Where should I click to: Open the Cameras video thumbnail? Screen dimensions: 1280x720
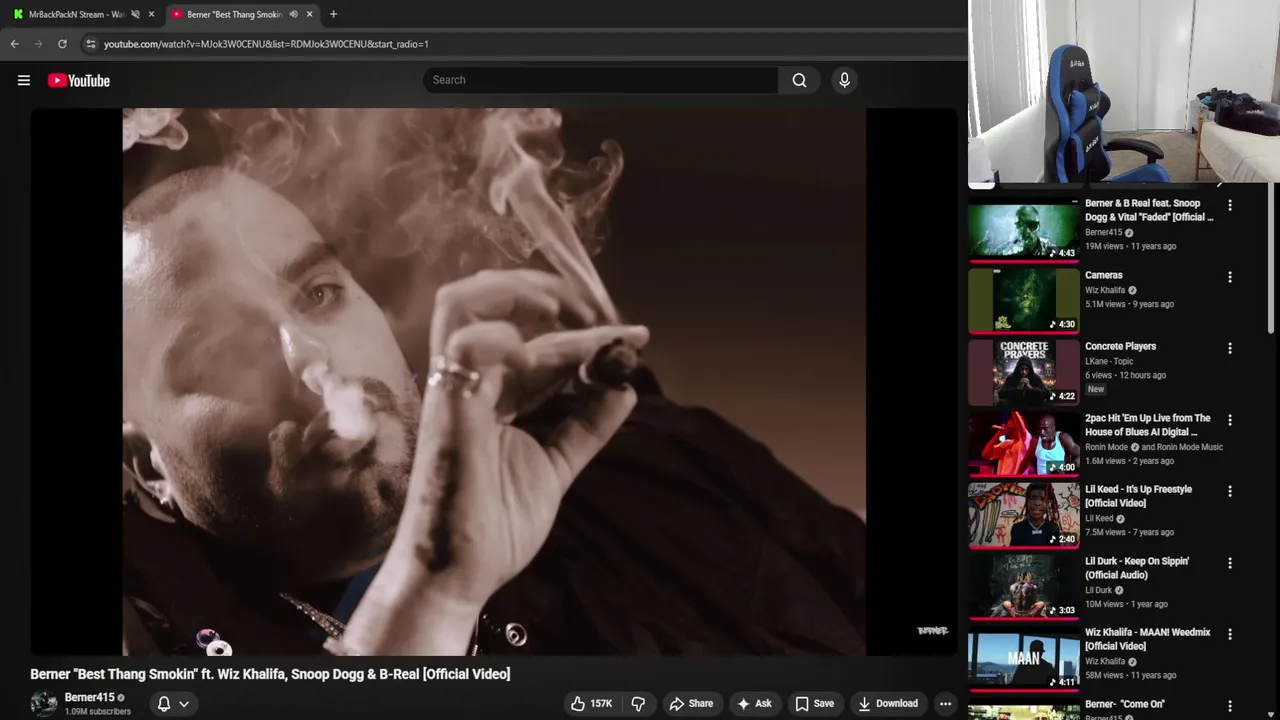pos(1024,301)
